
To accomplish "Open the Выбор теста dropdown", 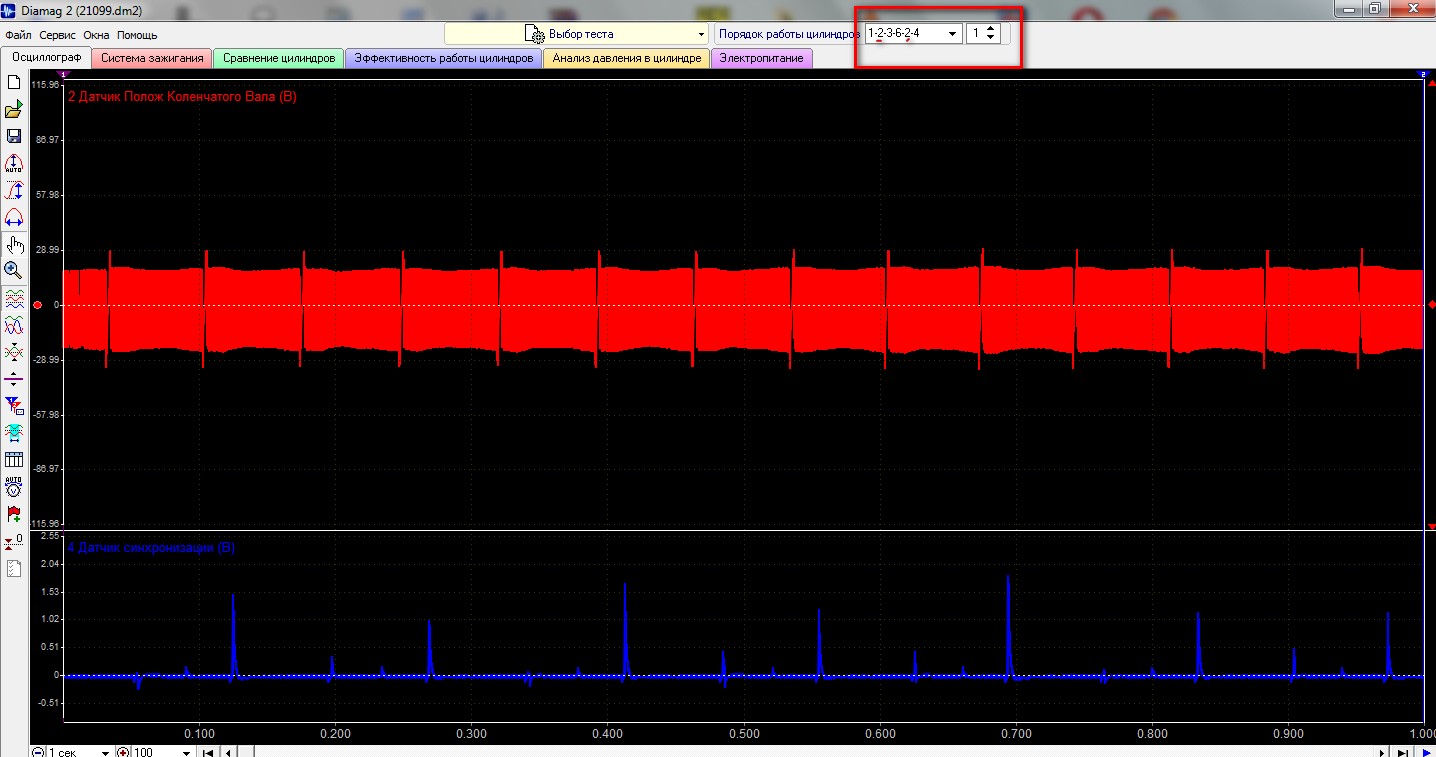I will pyautogui.click(x=575, y=34).
